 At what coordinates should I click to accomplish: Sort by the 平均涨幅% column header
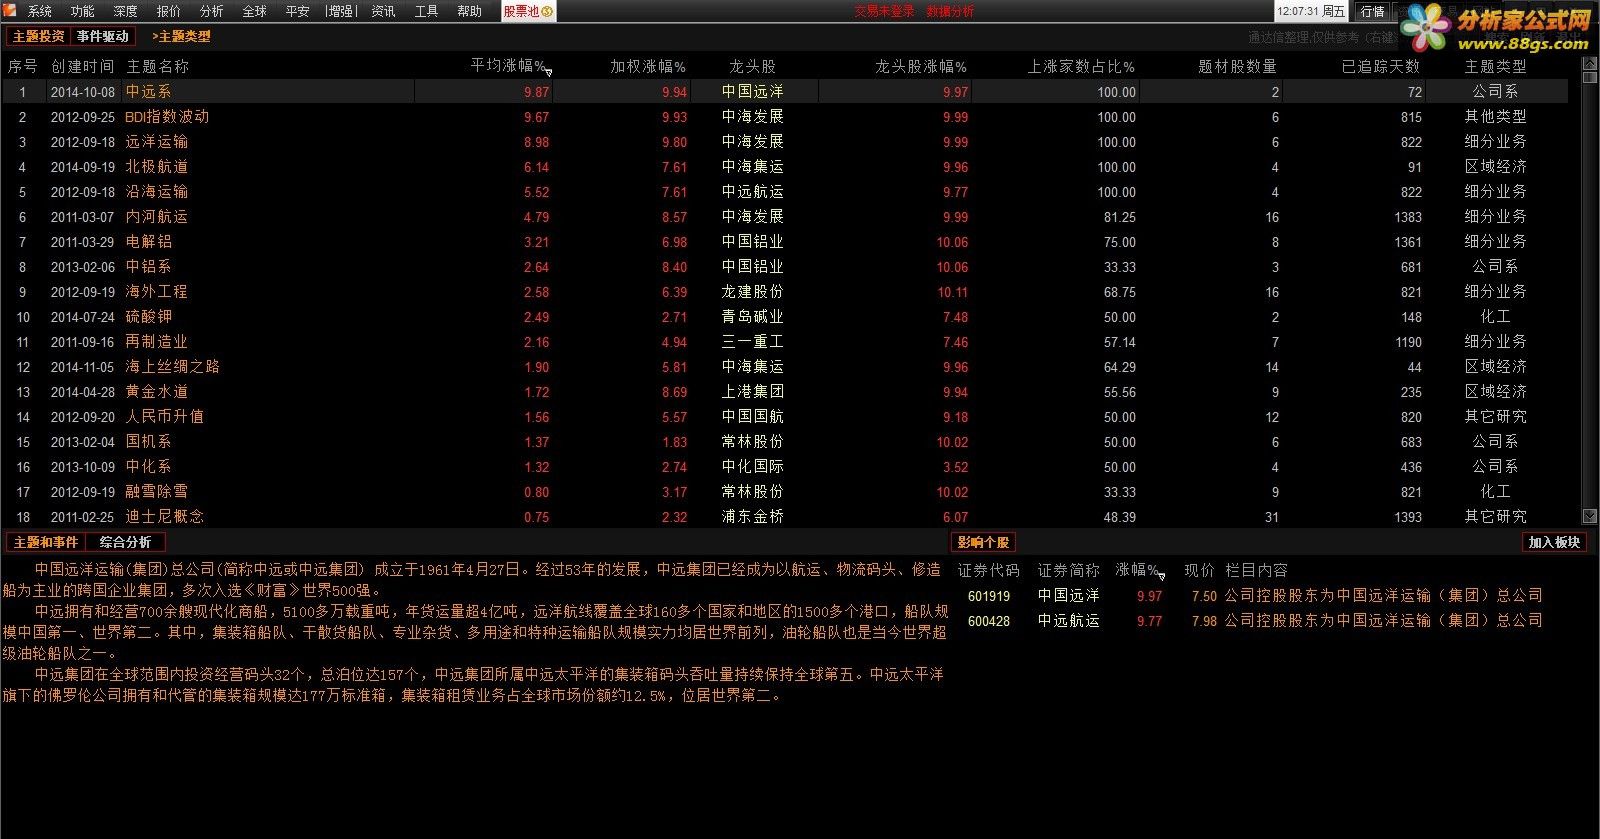point(509,66)
